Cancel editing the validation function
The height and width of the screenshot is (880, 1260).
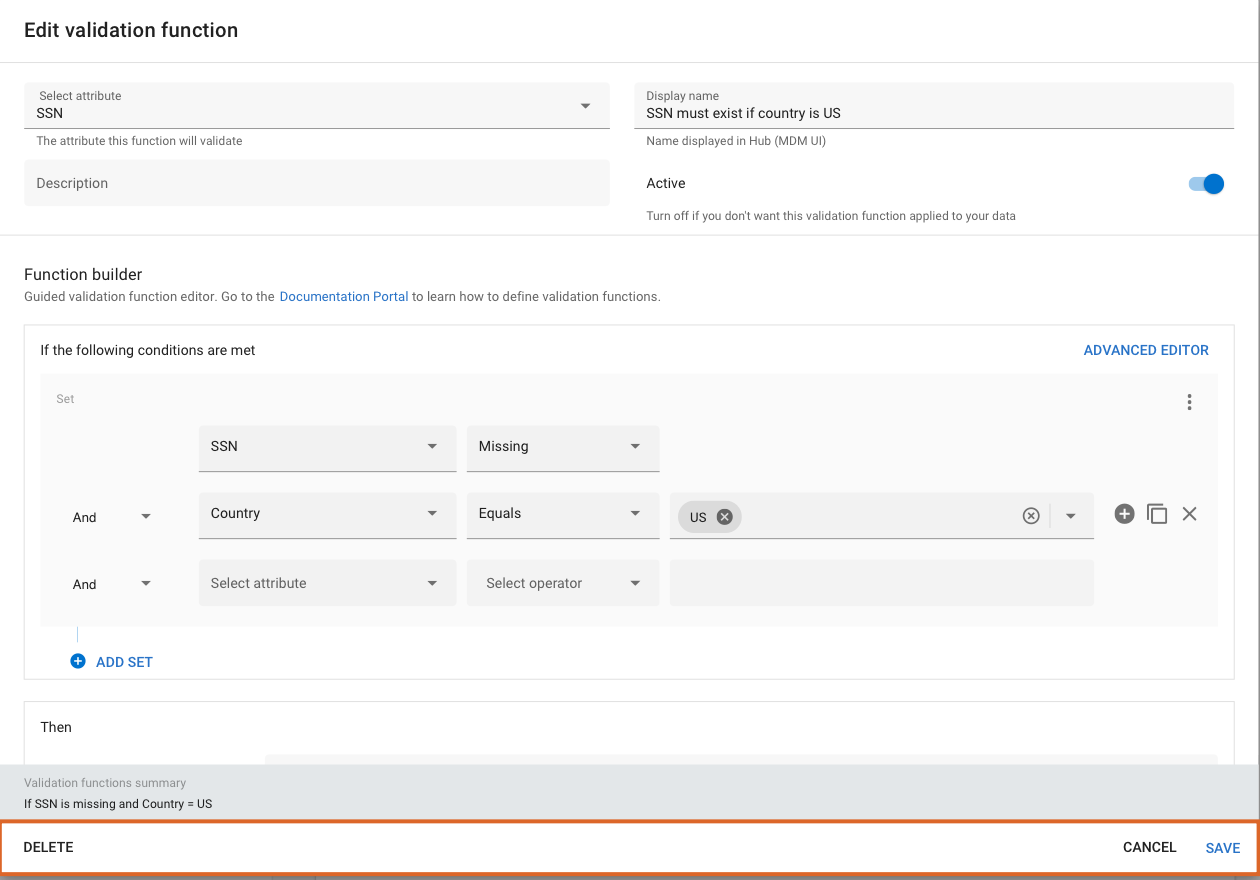tap(1150, 847)
